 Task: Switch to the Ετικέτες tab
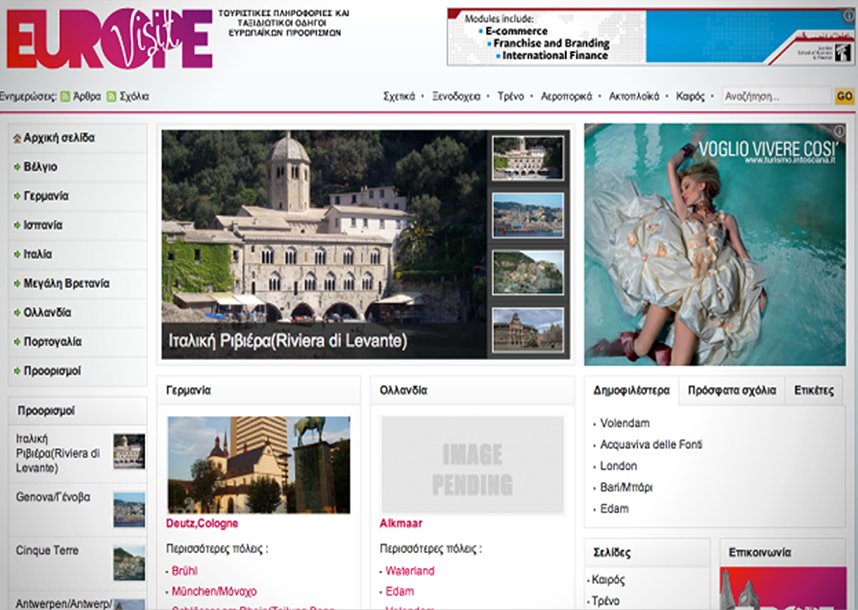tap(814, 391)
